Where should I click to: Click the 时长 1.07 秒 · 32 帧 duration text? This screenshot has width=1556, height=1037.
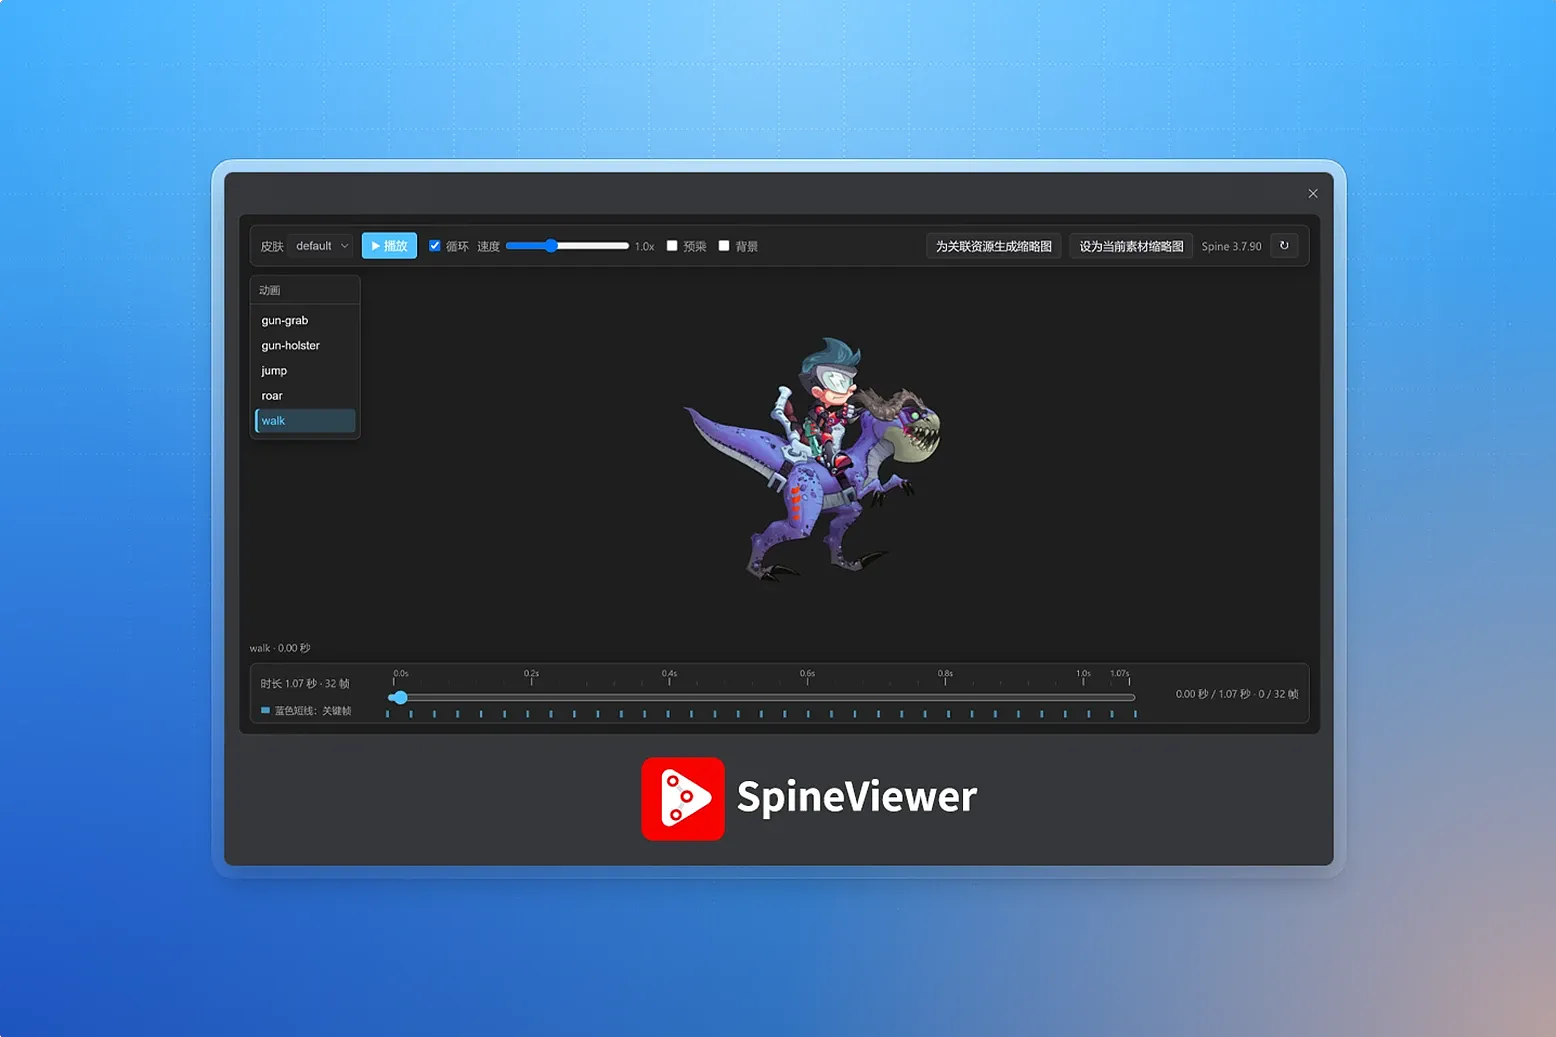click(x=305, y=684)
